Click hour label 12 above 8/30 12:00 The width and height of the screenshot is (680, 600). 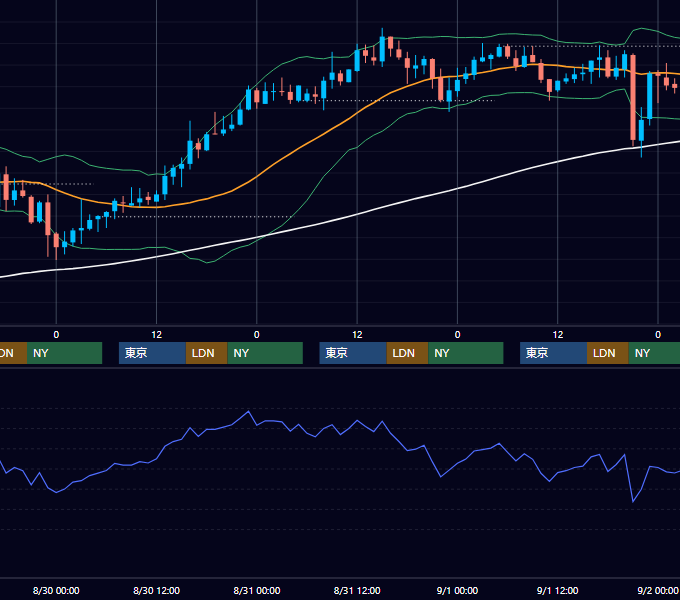click(157, 335)
